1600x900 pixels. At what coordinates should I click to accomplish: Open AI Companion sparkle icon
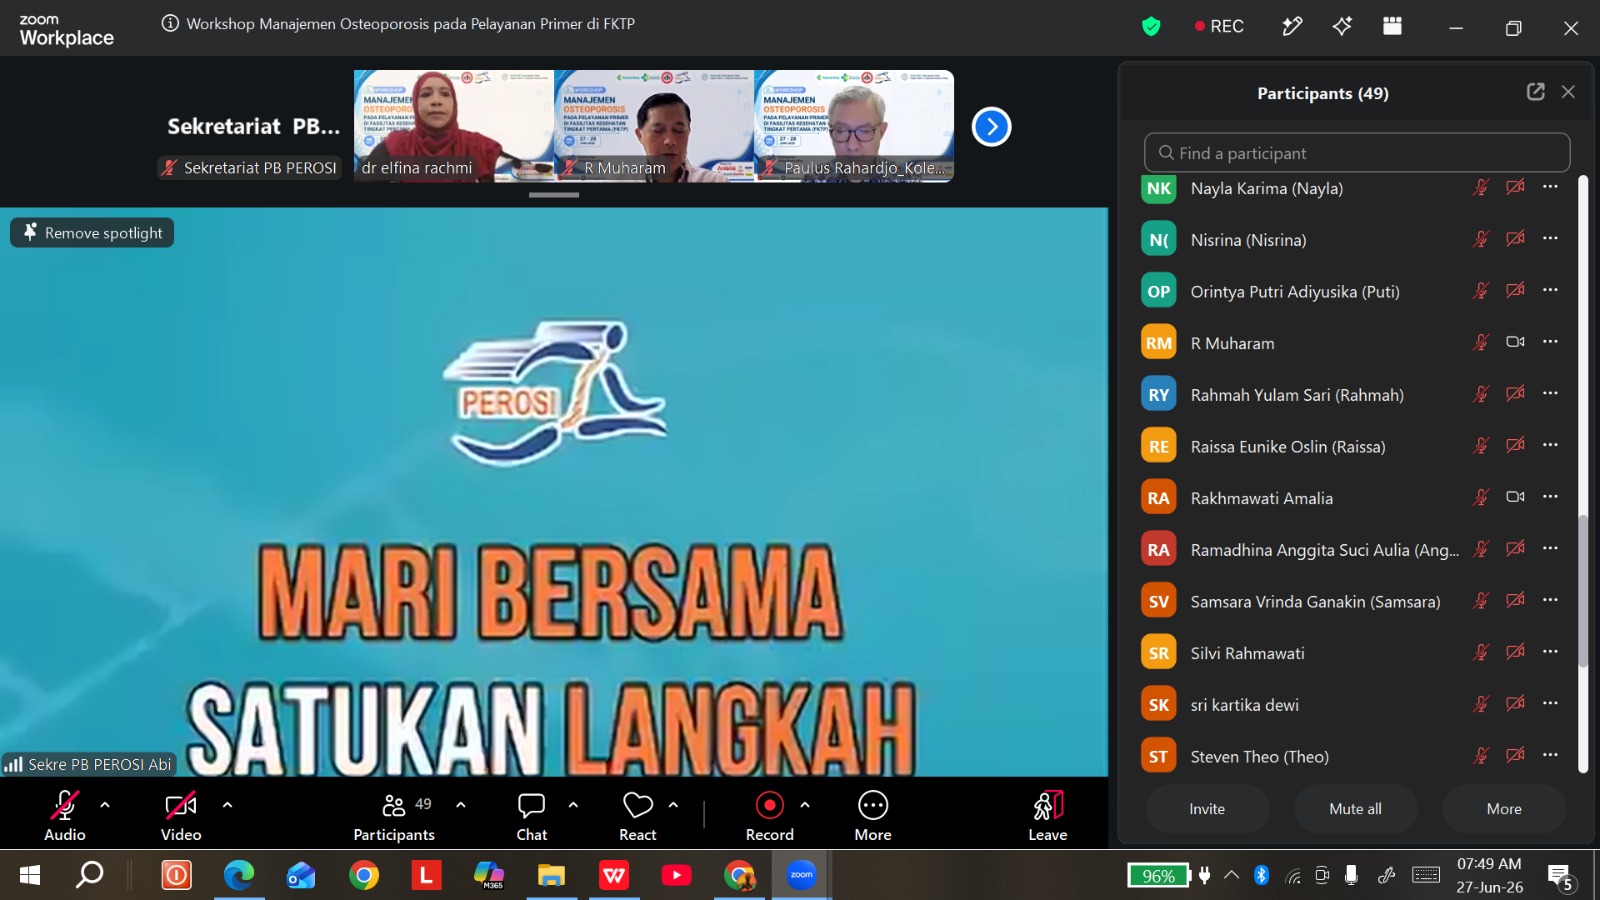1342,26
